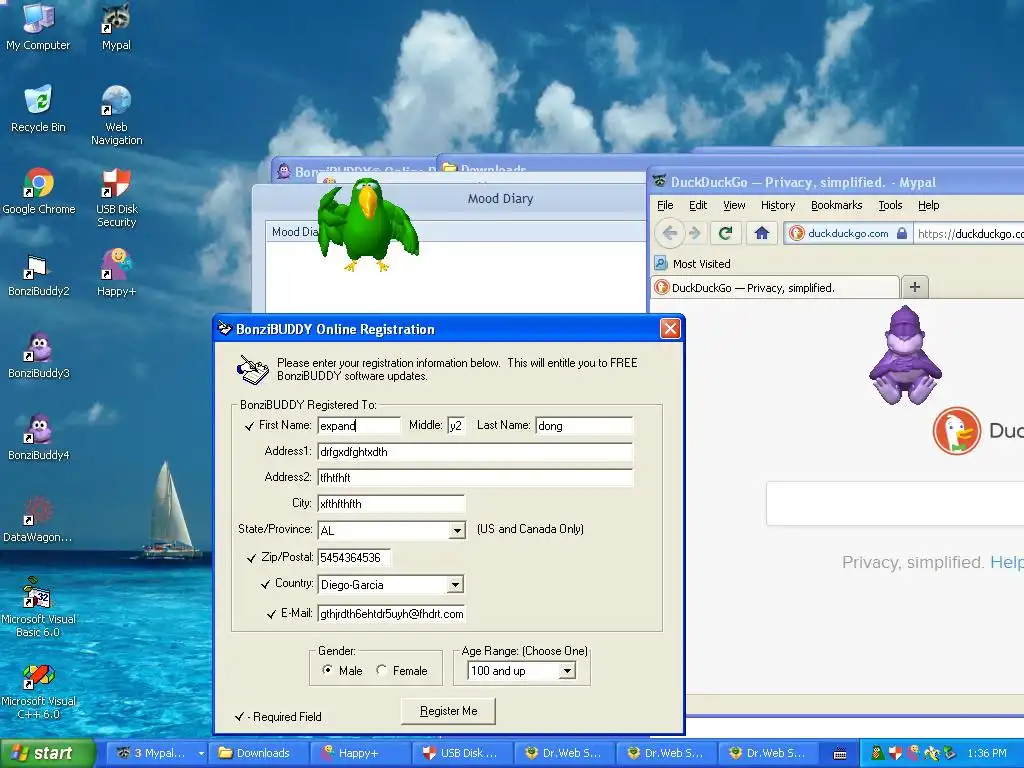Go forward in Mypal browser

point(695,232)
